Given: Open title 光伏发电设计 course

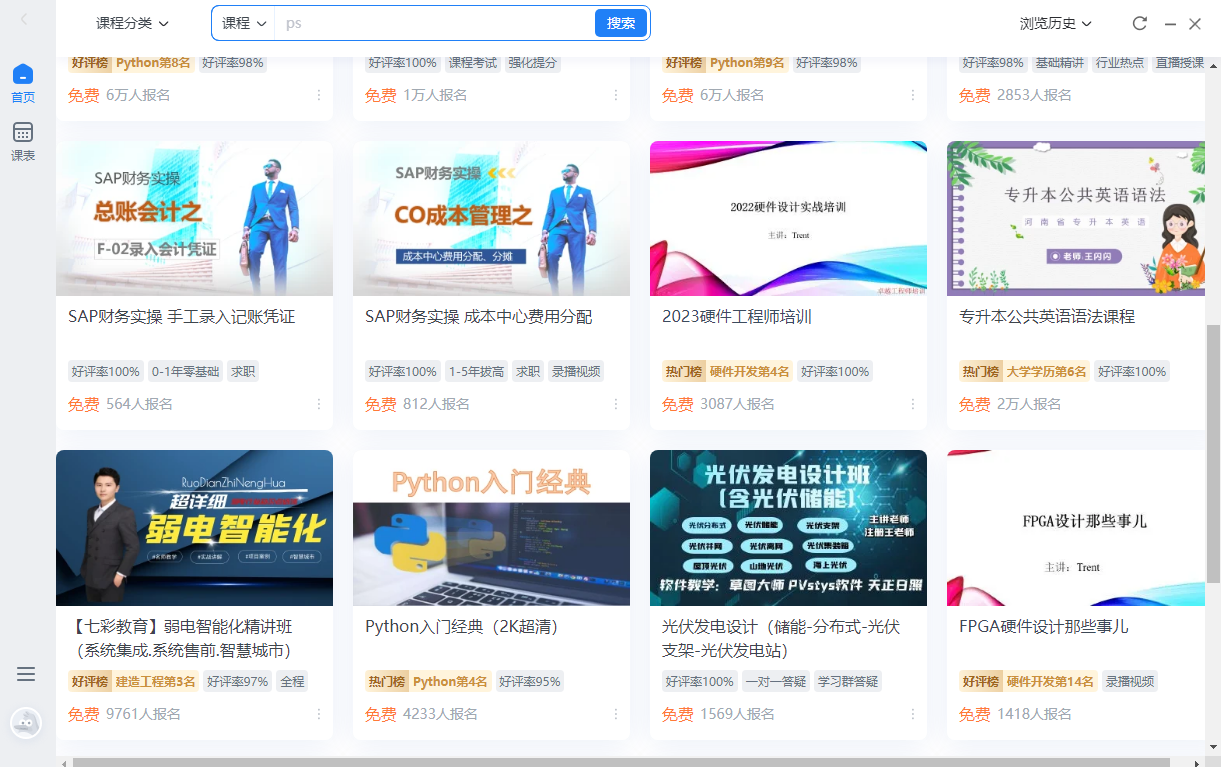Looking at the screenshot, I should pyautogui.click(x=781, y=638).
